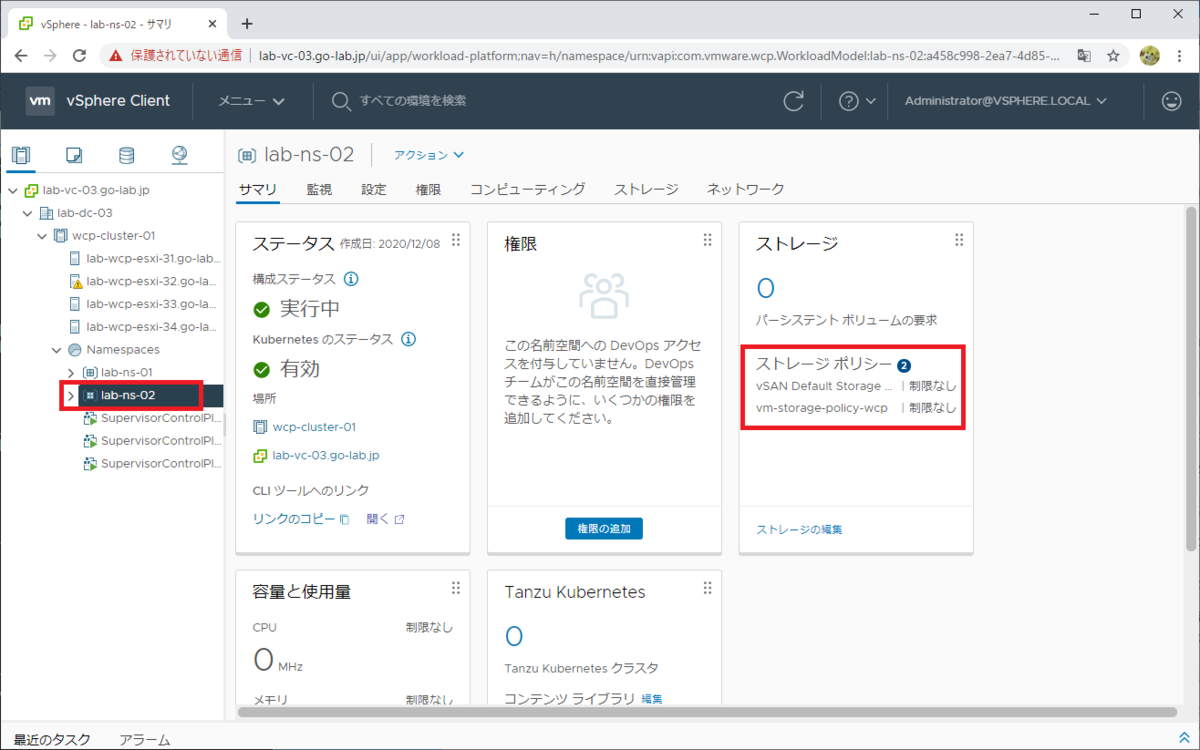Open the Administrator@VSPHERE.LOCAL user menu
Image resolution: width=1200 pixels, height=750 pixels.
pyautogui.click(x=1006, y=100)
